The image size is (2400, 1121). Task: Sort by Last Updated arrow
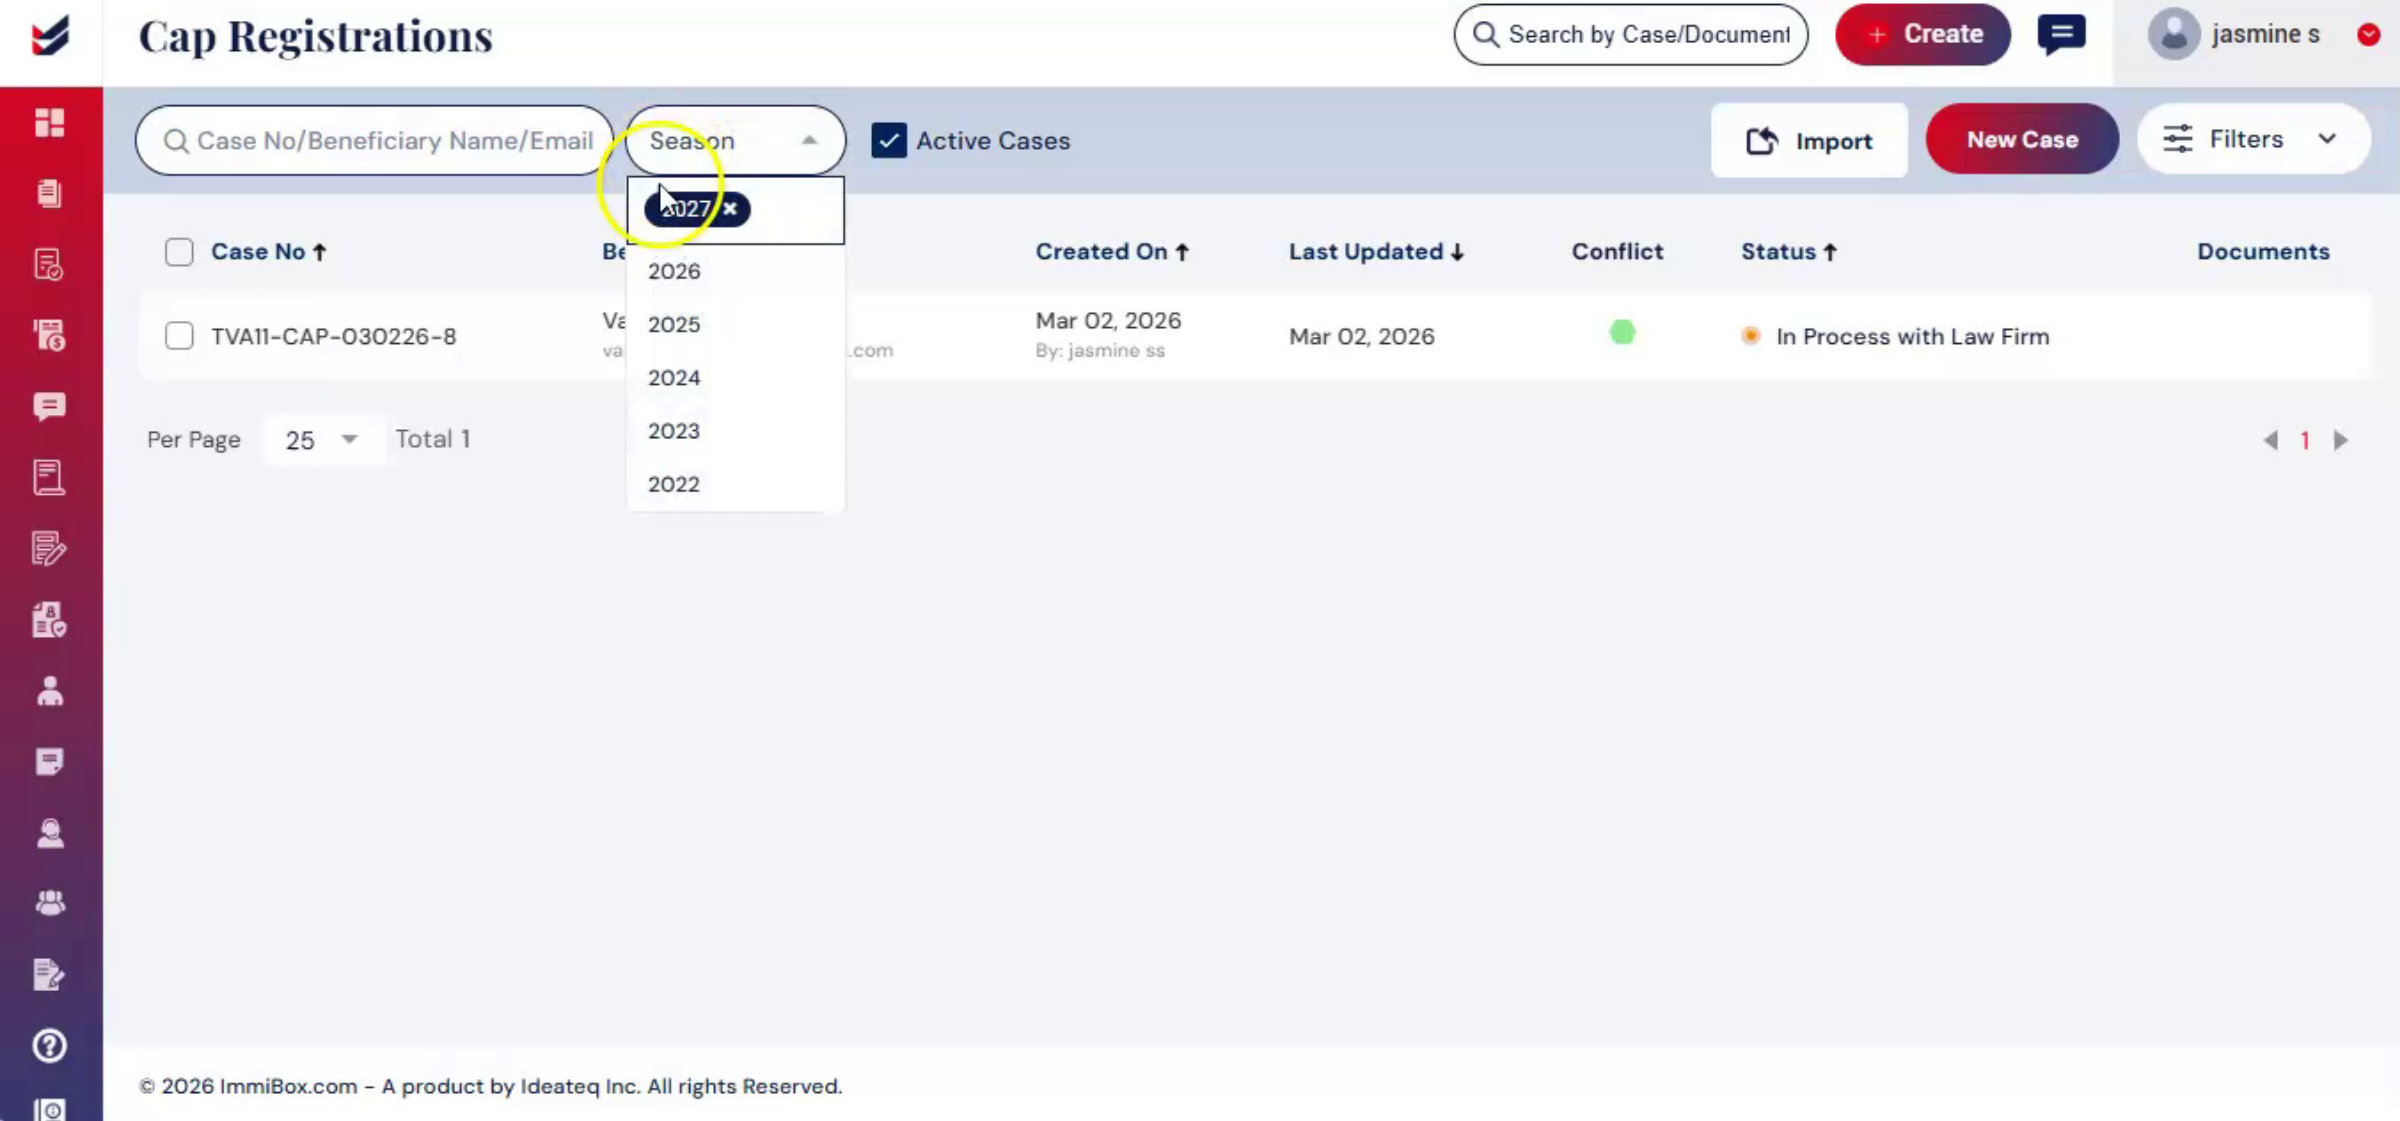pyautogui.click(x=1457, y=252)
